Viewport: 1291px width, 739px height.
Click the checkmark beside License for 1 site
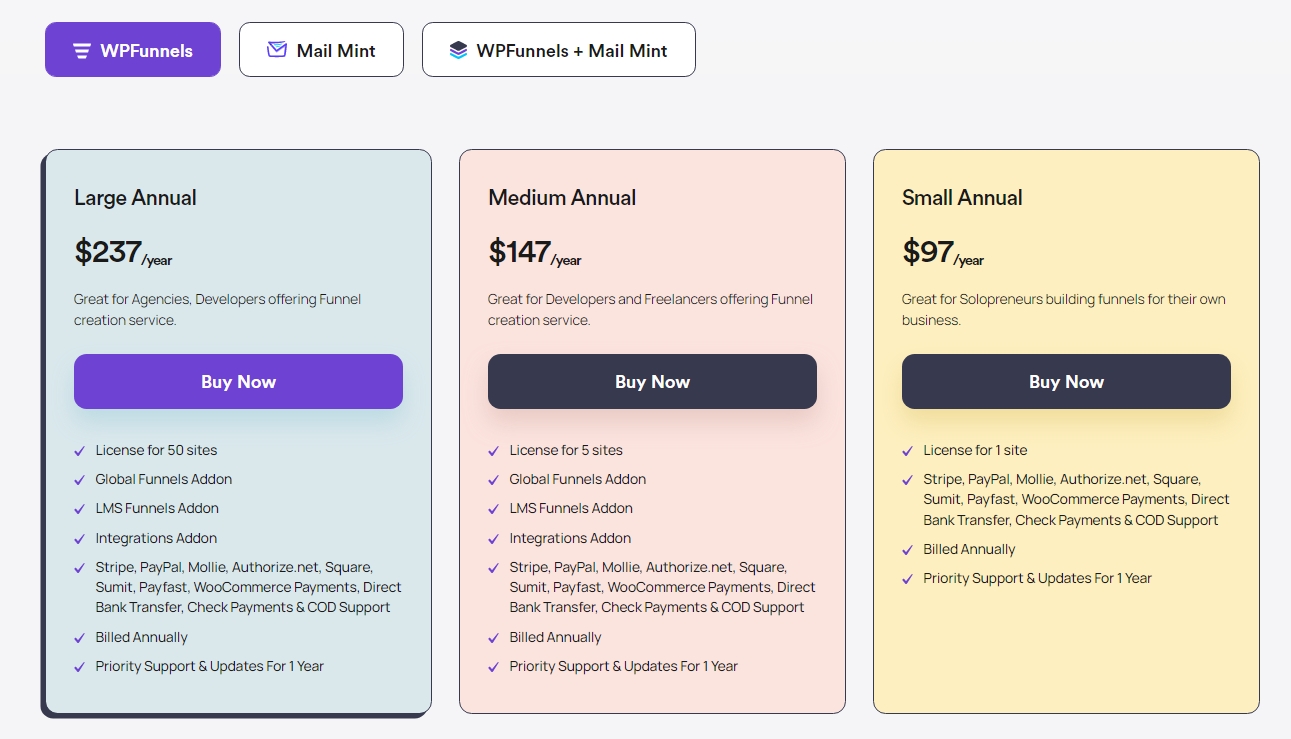coord(908,451)
